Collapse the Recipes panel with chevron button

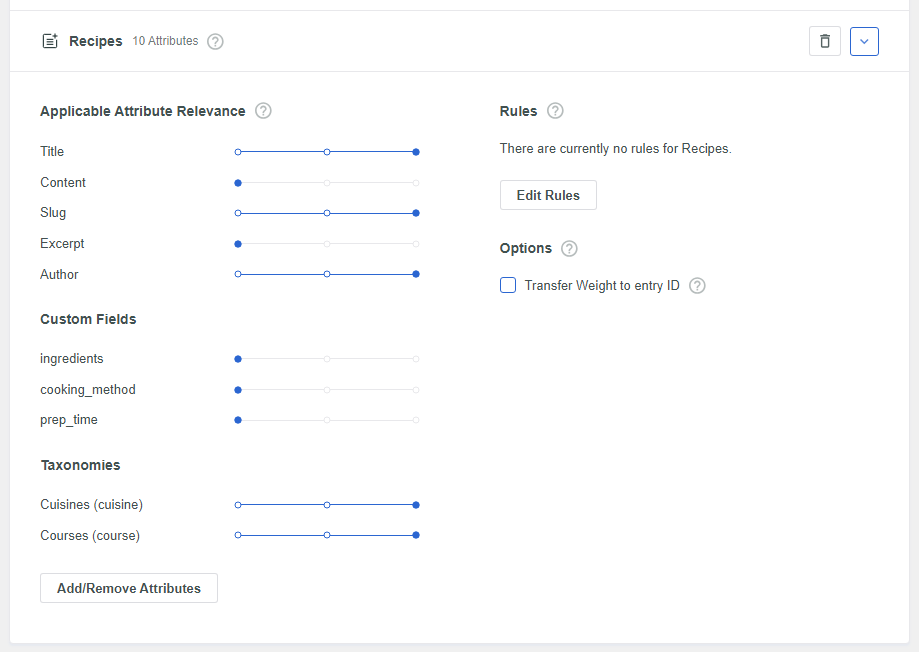coord(864,42)
